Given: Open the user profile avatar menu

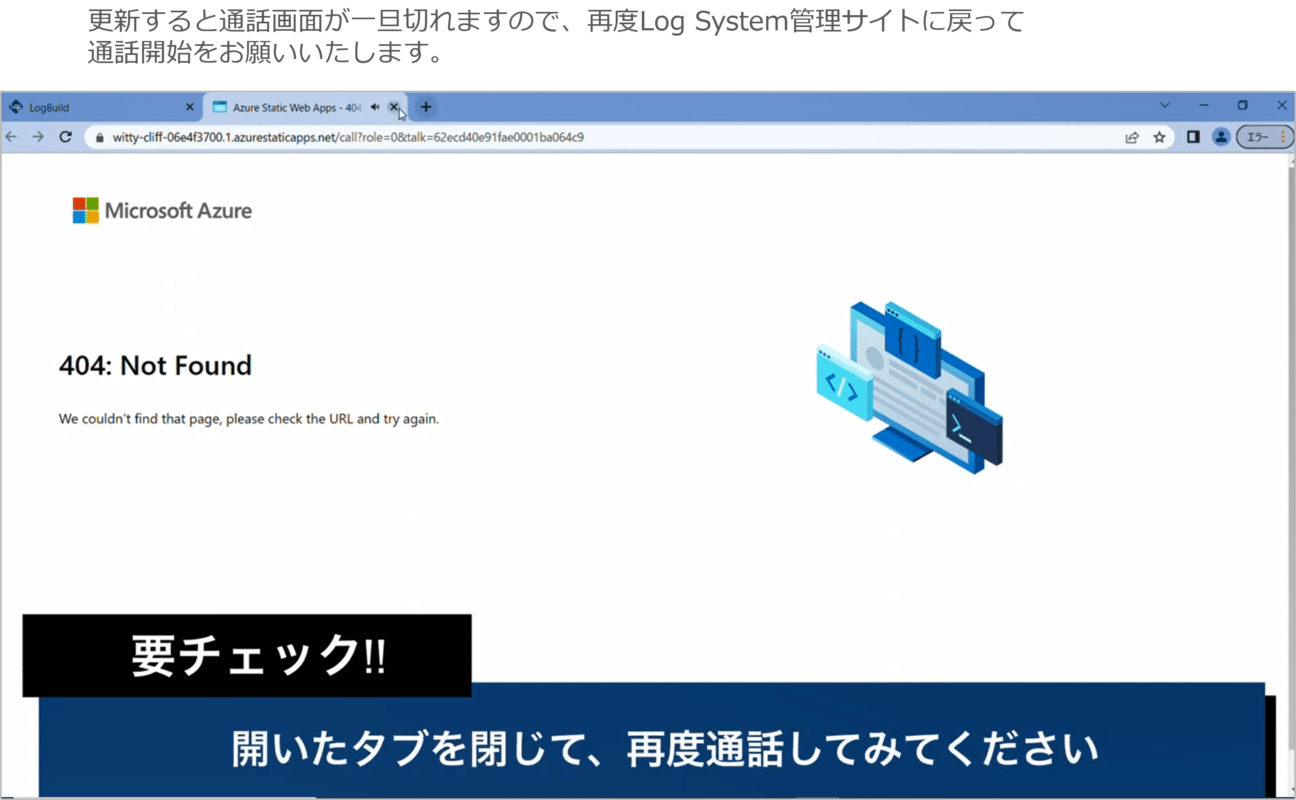Looking at the screenshot, I should pos(1221,137).
